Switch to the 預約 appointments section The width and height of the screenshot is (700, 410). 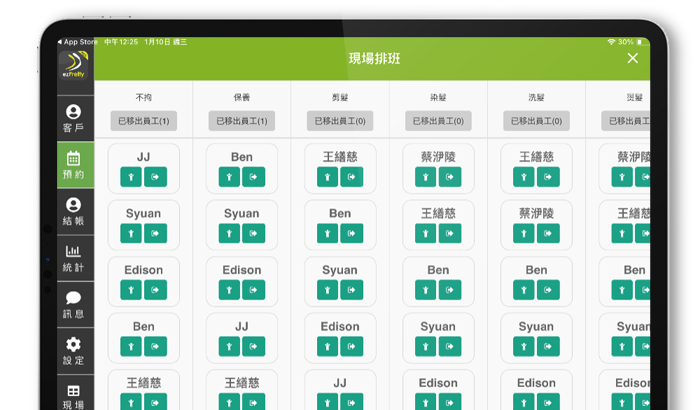click(x=74, y=165)
